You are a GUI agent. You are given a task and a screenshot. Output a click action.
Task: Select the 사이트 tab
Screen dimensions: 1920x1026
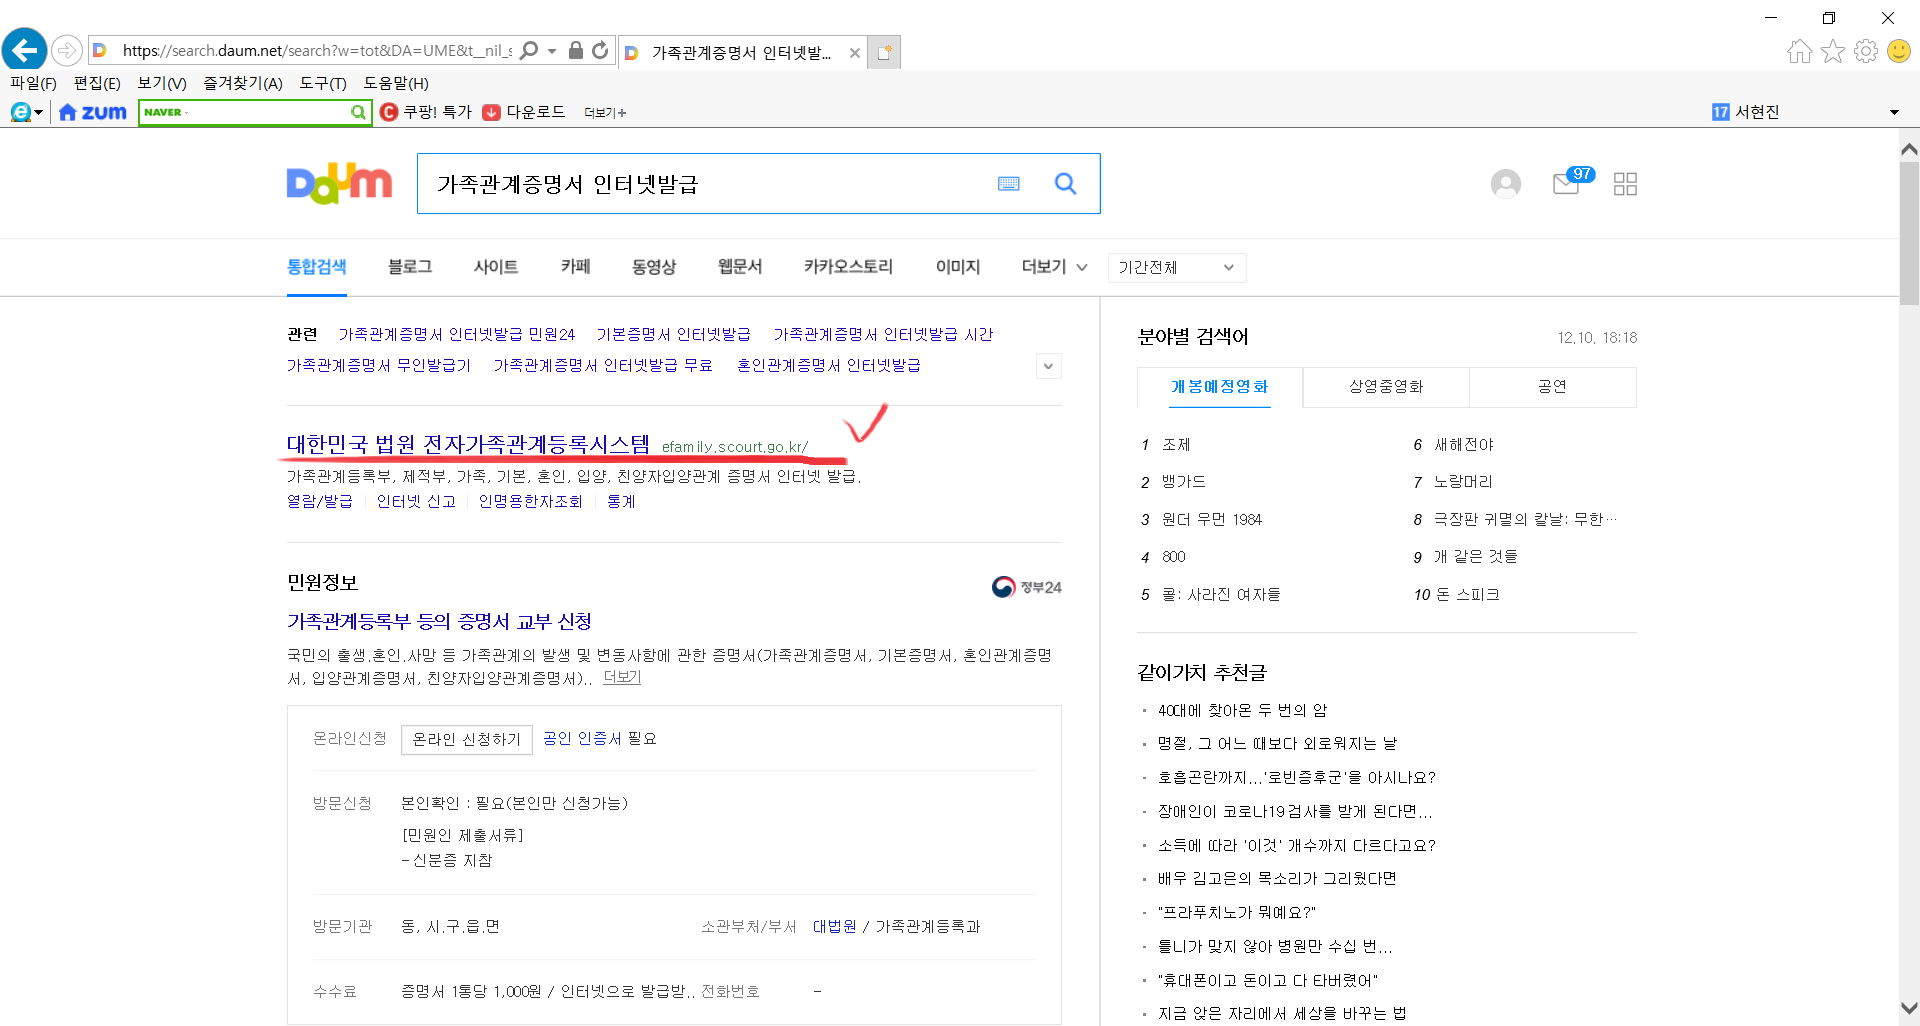[496, 267]
